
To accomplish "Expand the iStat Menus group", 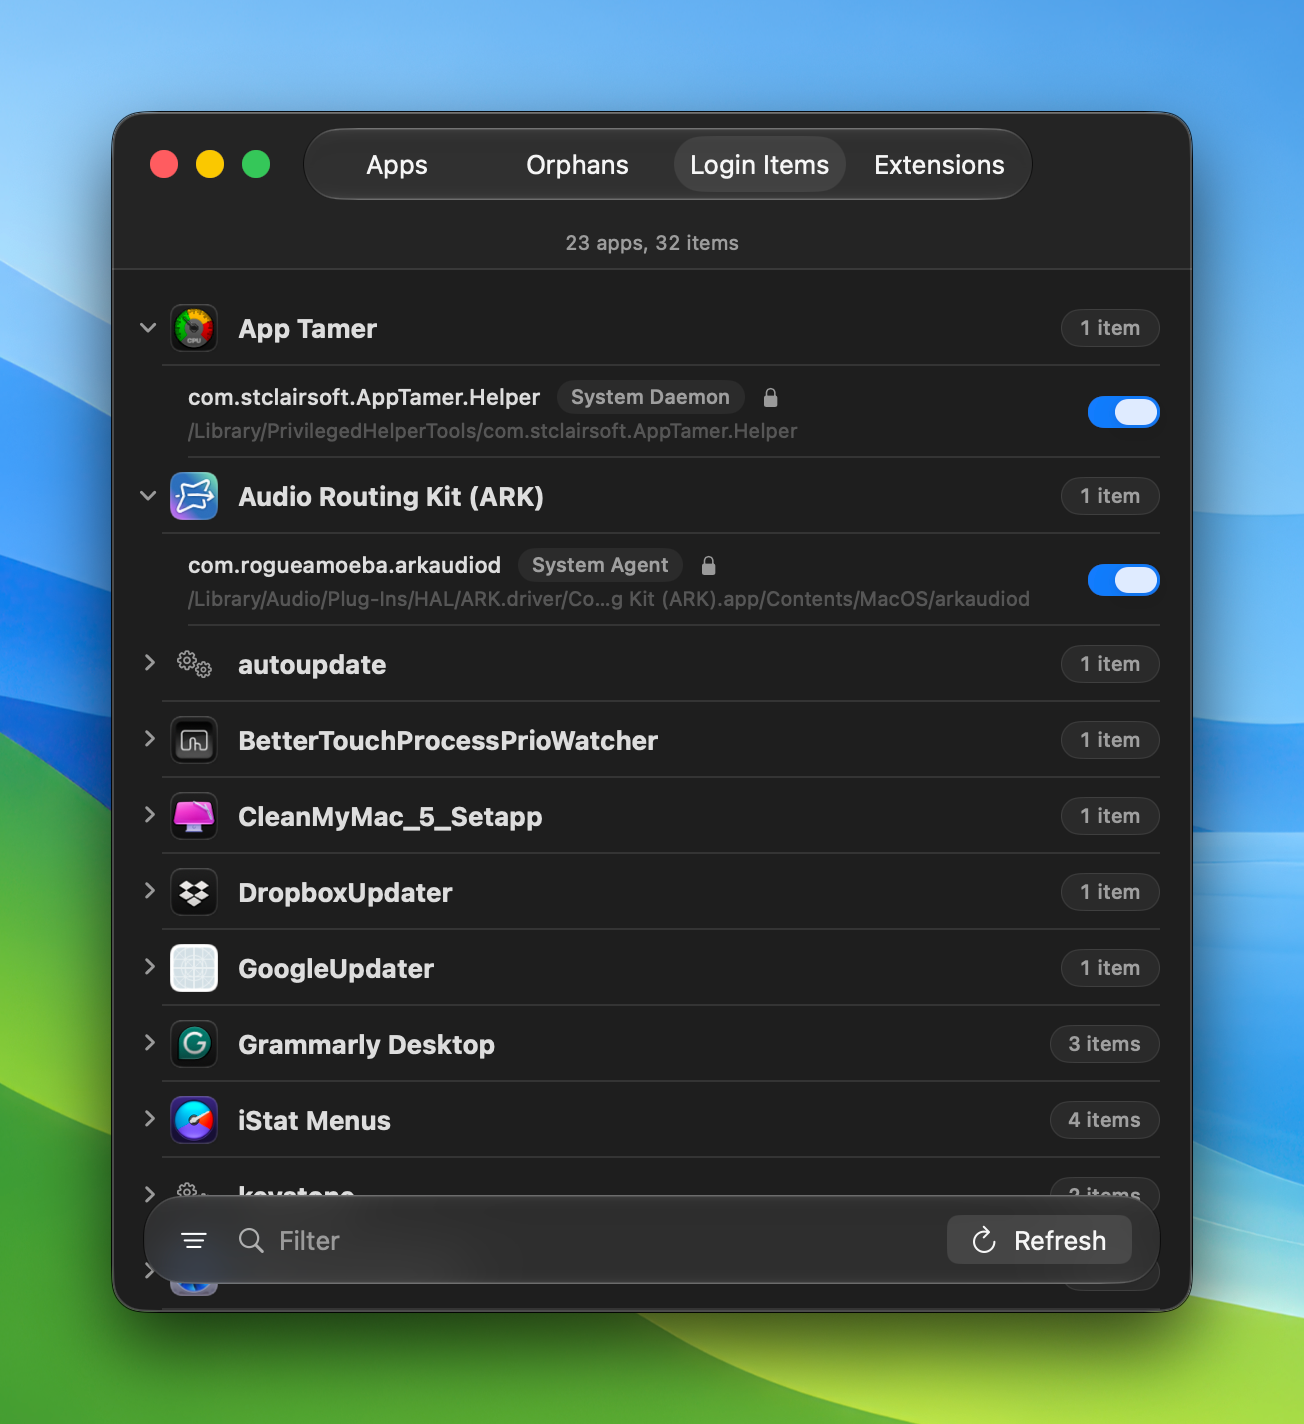I will (x=149, y=1118).
